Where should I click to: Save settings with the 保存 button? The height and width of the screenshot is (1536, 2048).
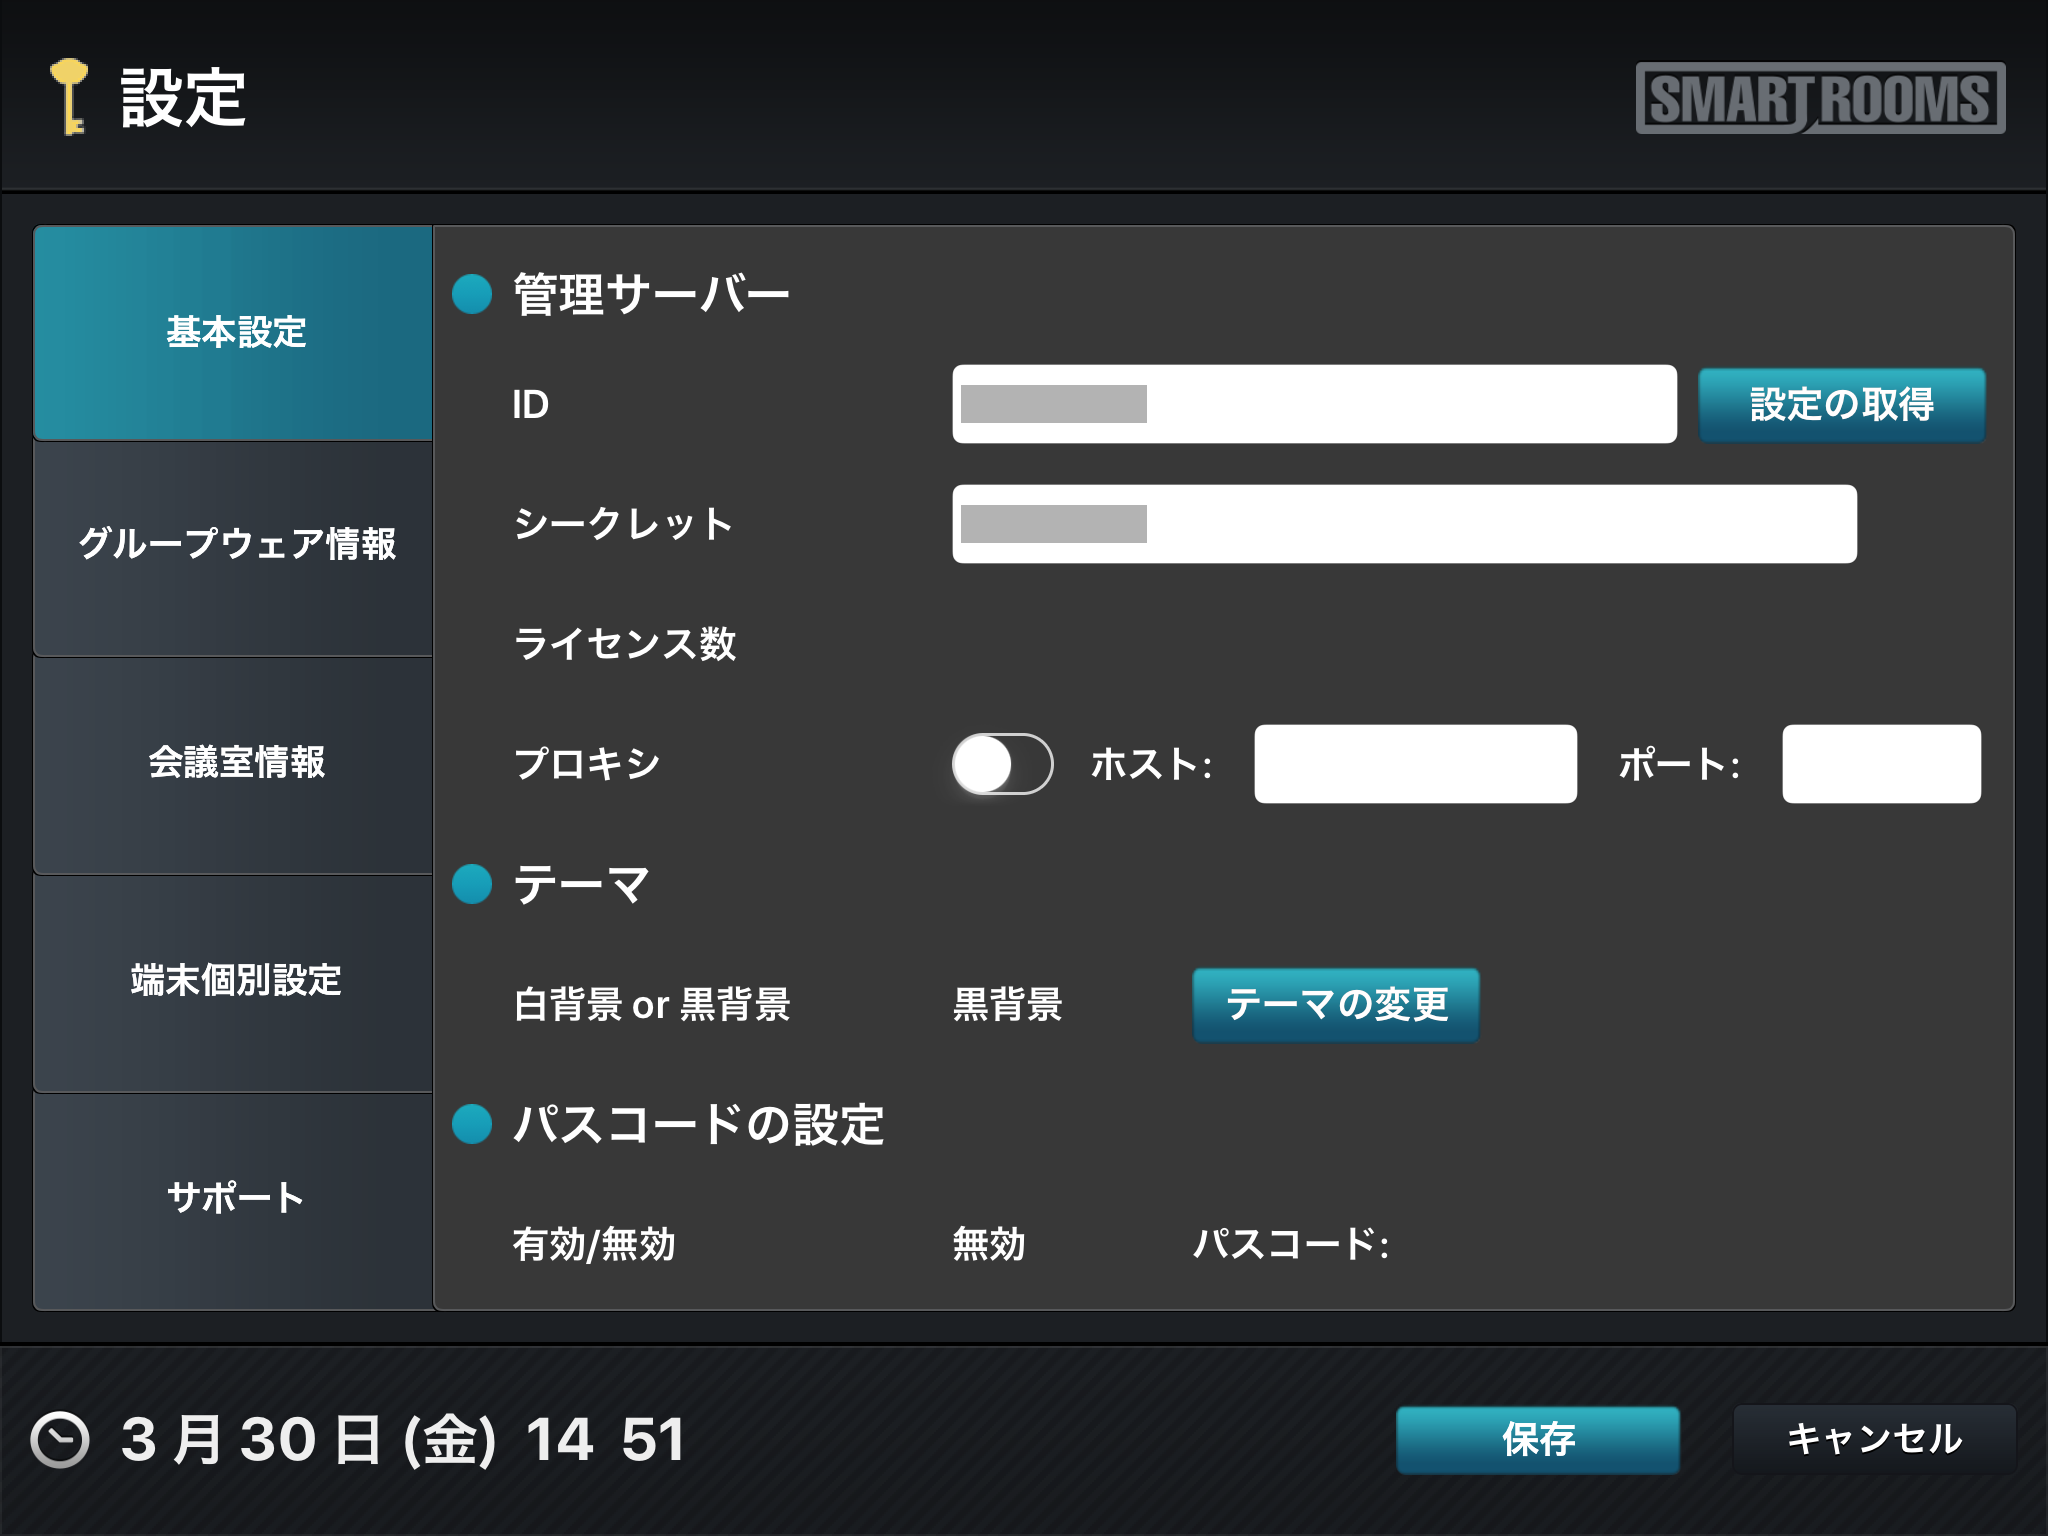tap(1537, 1439)
